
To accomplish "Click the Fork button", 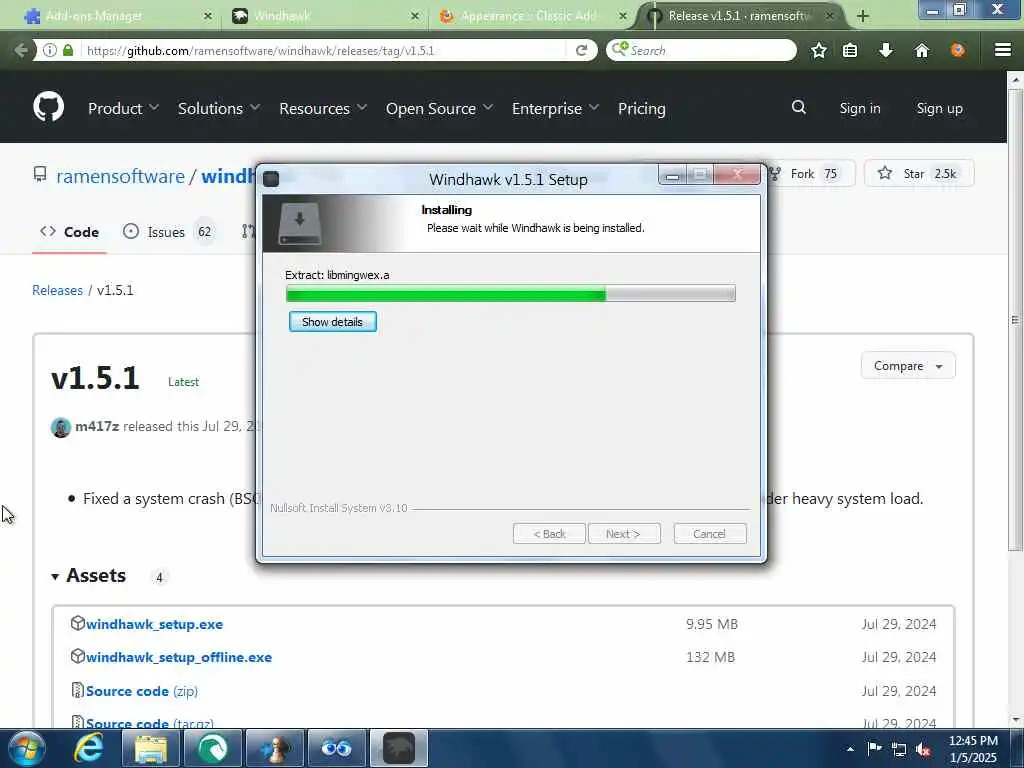I will click(x=812, y=174).
